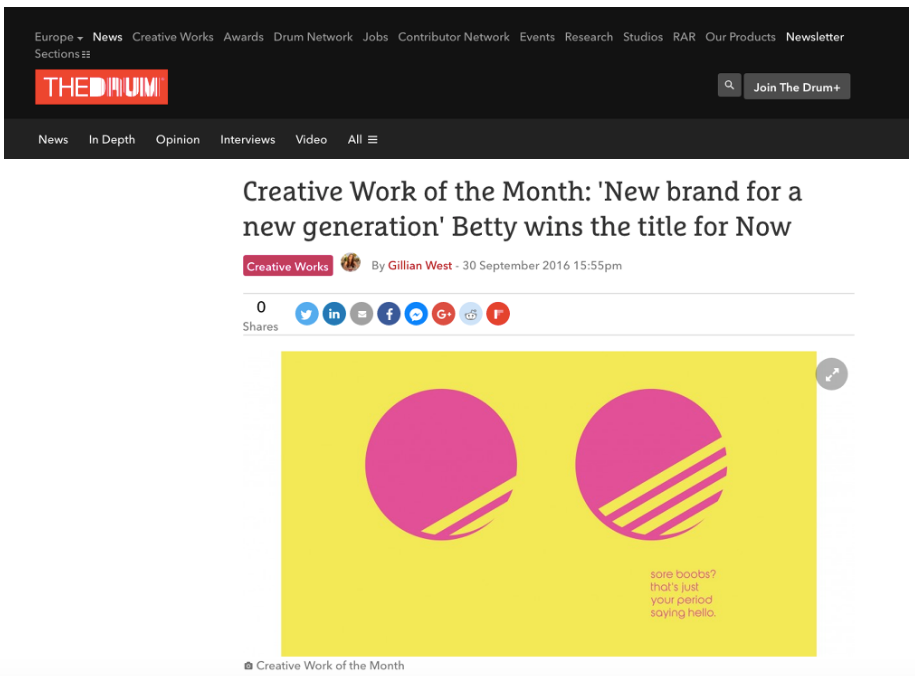Image resolution: width=915 pixels, height=676 pixels.
Task: Open the All categories menu
Action: (362, 140)
